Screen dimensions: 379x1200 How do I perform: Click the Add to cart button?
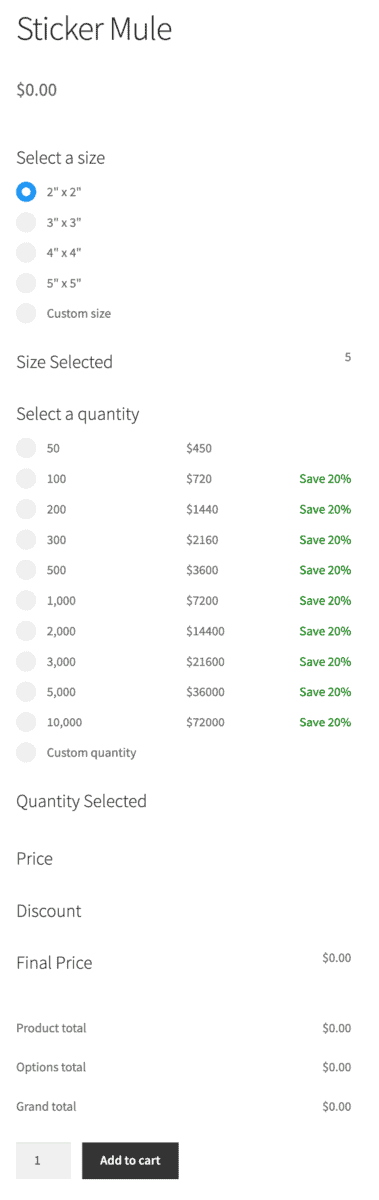130,1160
